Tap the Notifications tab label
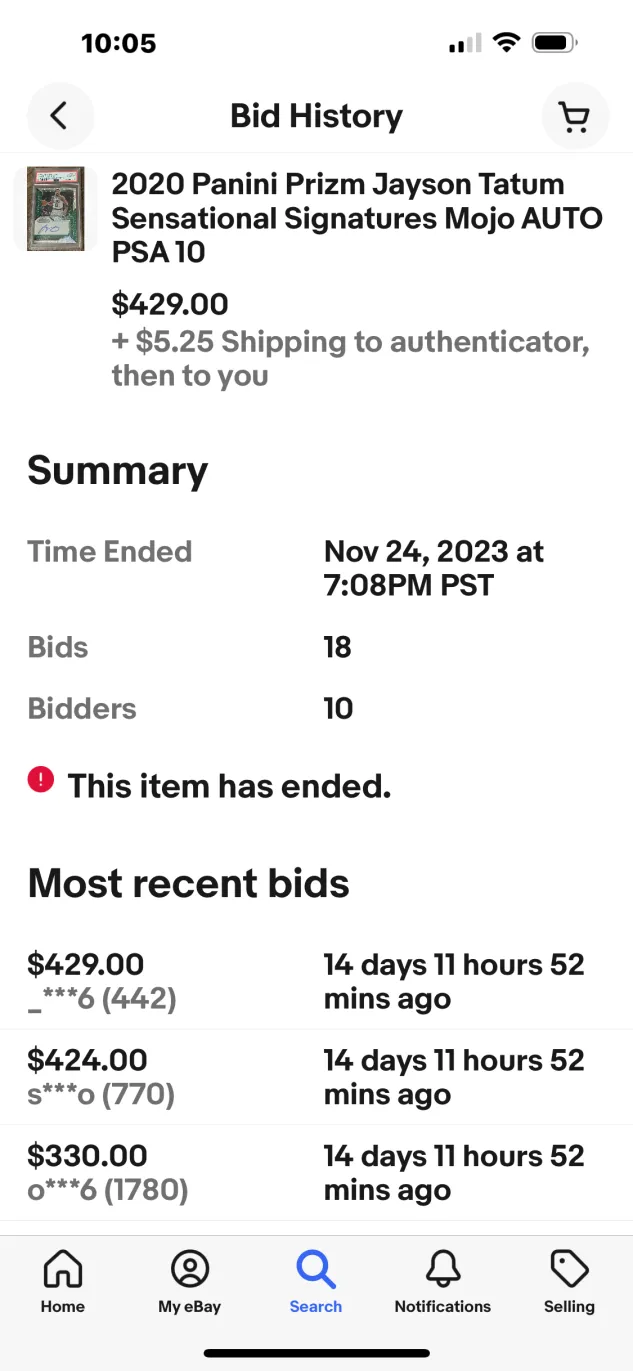Screen dimensions: 633x1371 pyautogui.click(x=443, y=1306)
